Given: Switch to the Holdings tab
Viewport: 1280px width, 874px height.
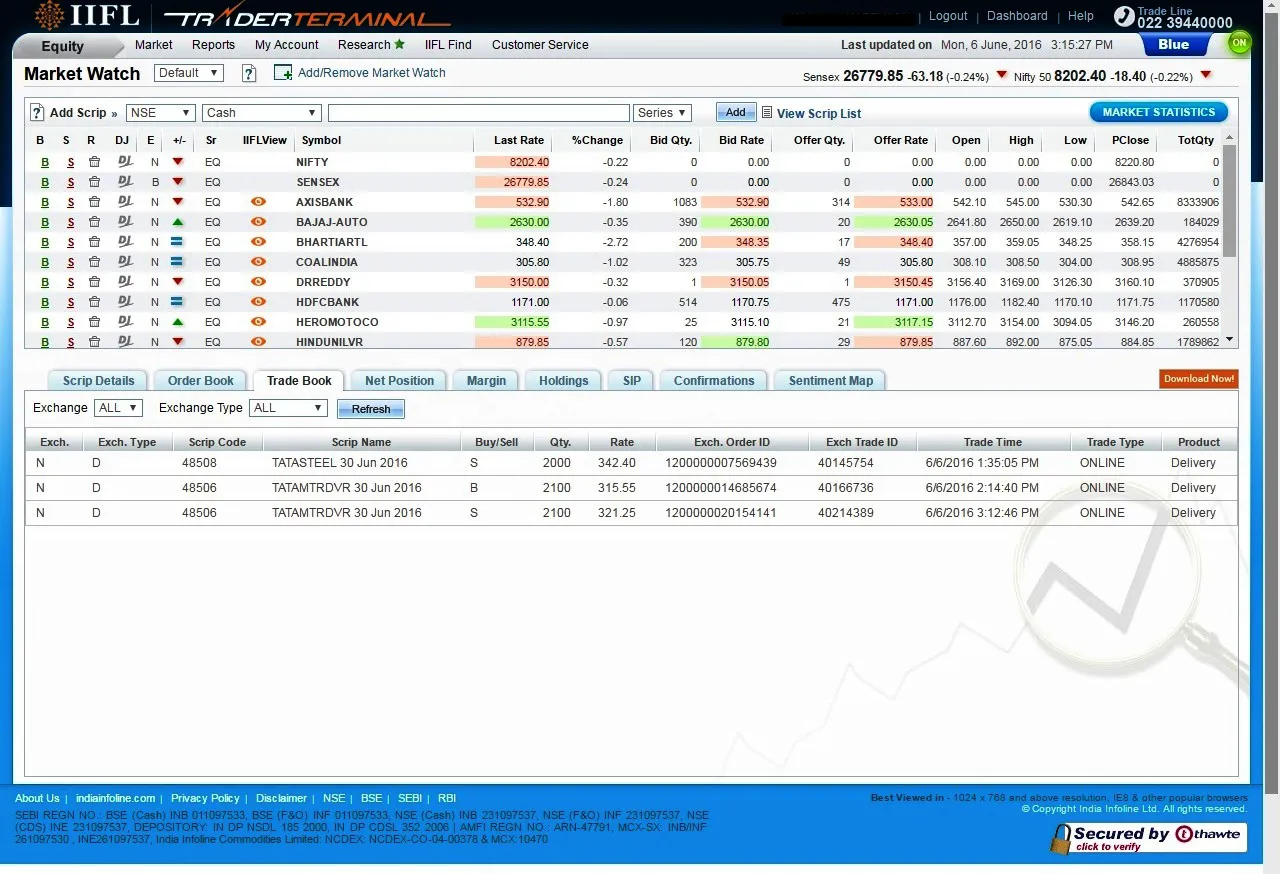Looking at the screenshot, I should point(563,381).
